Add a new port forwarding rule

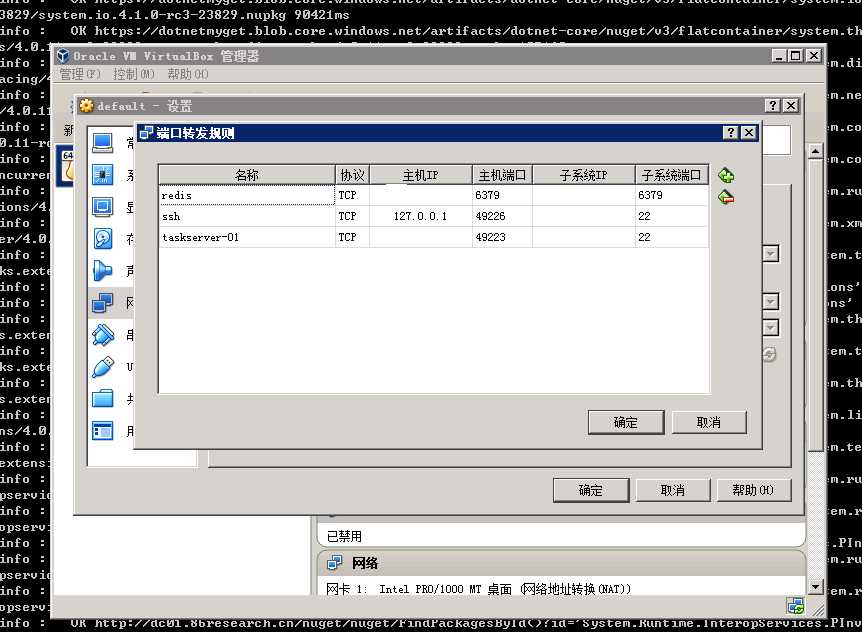coord(726,175)
